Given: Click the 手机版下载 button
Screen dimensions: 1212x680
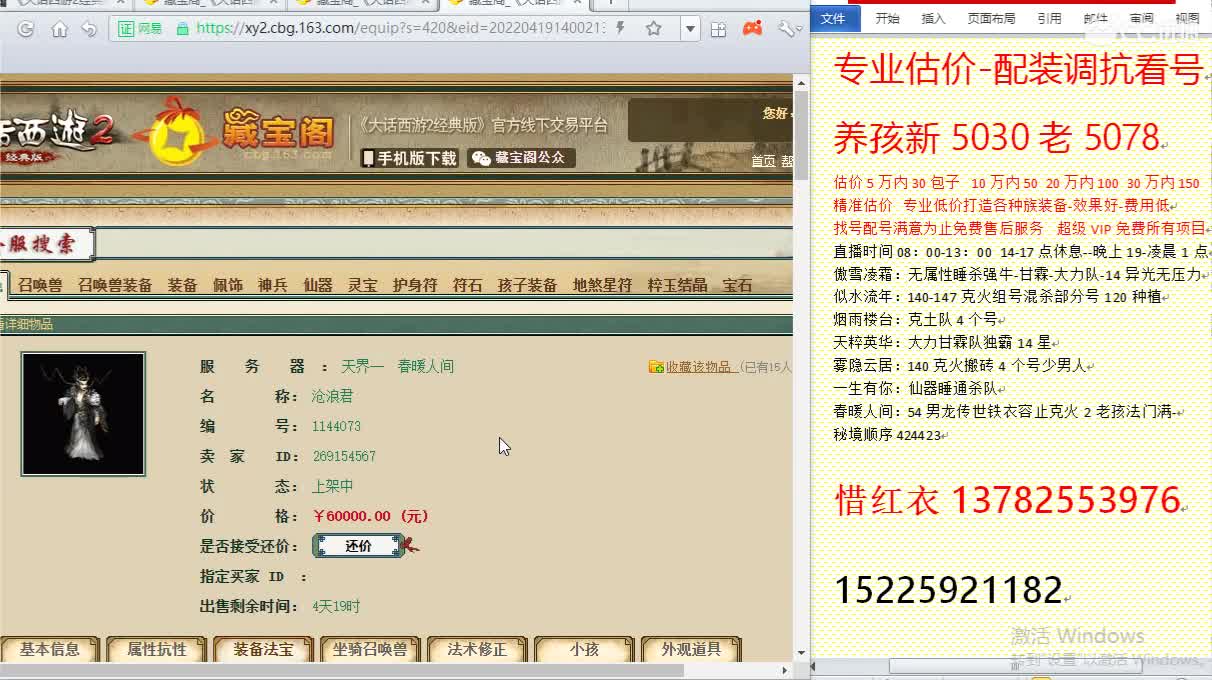Looking at the screenshot, I should point(409,158).
